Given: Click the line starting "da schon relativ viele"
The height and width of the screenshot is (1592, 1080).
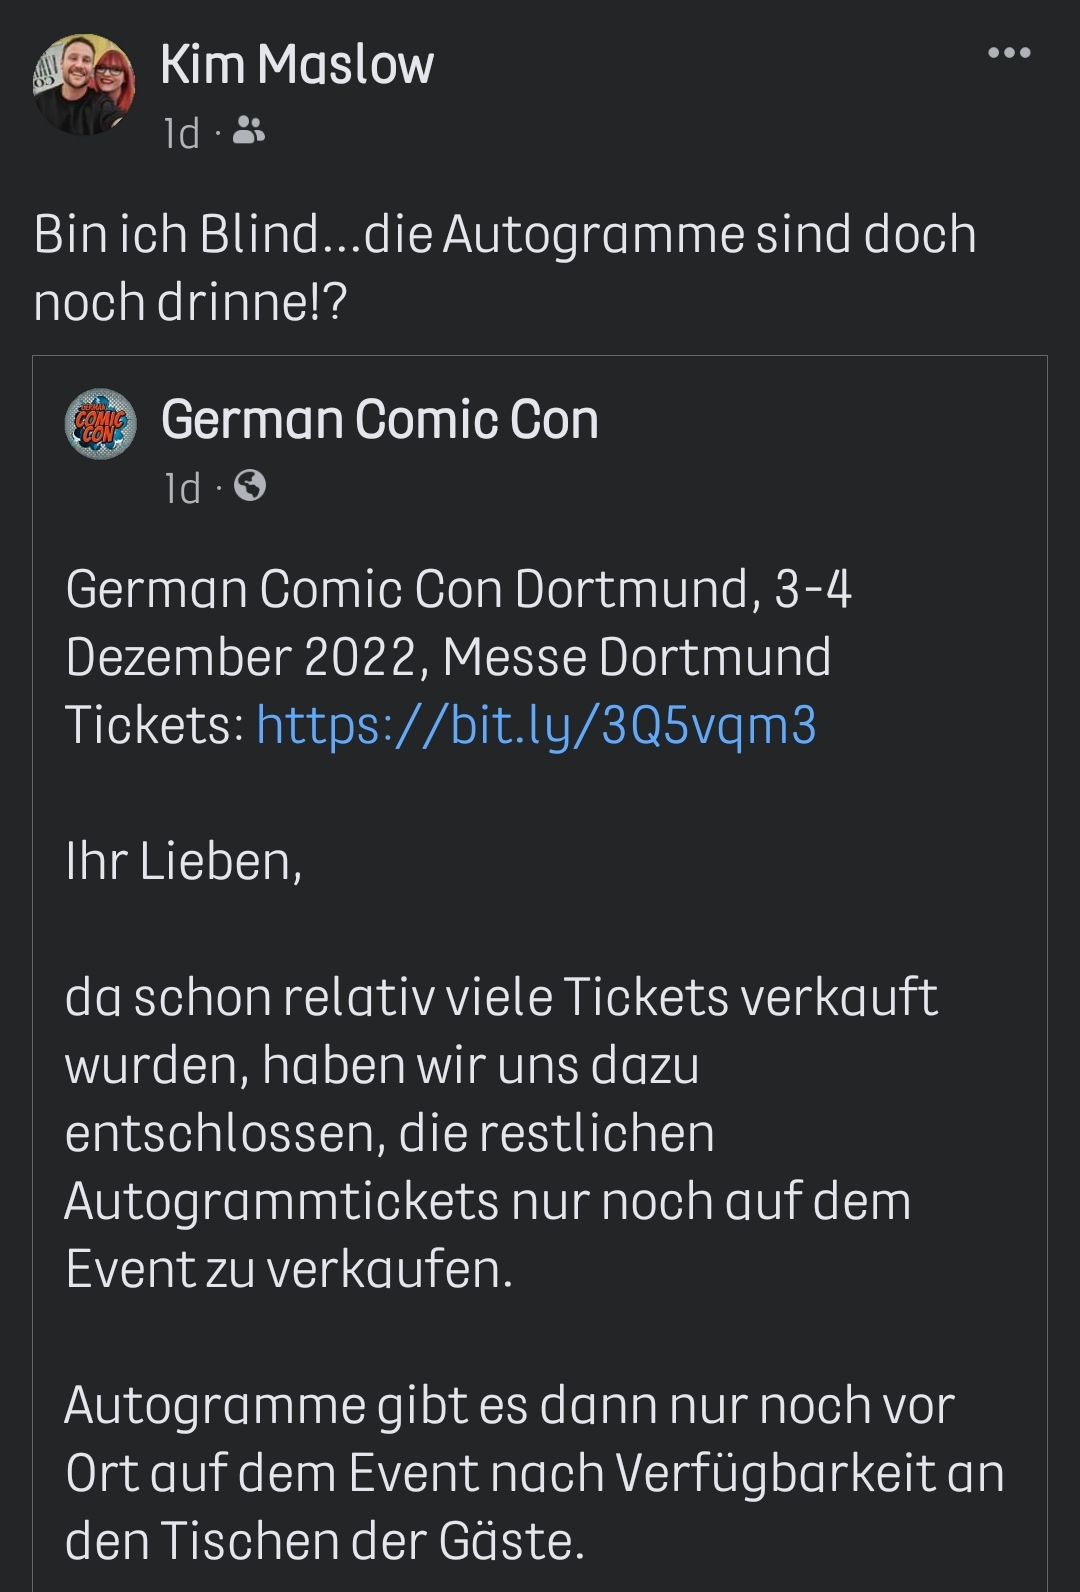Looking at the screenshot, I should point(501,997).
